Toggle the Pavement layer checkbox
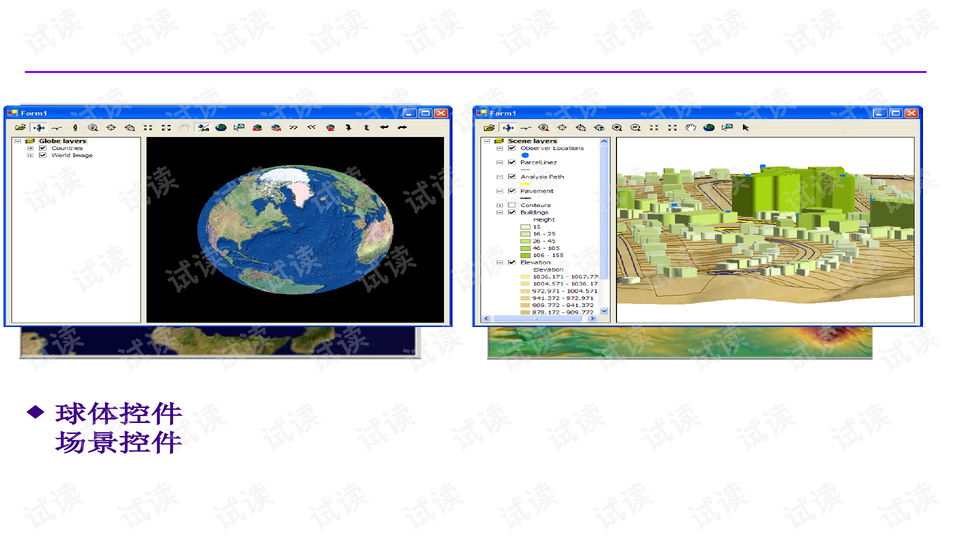Screen dimensions: 960x540 tap(512, 191)
